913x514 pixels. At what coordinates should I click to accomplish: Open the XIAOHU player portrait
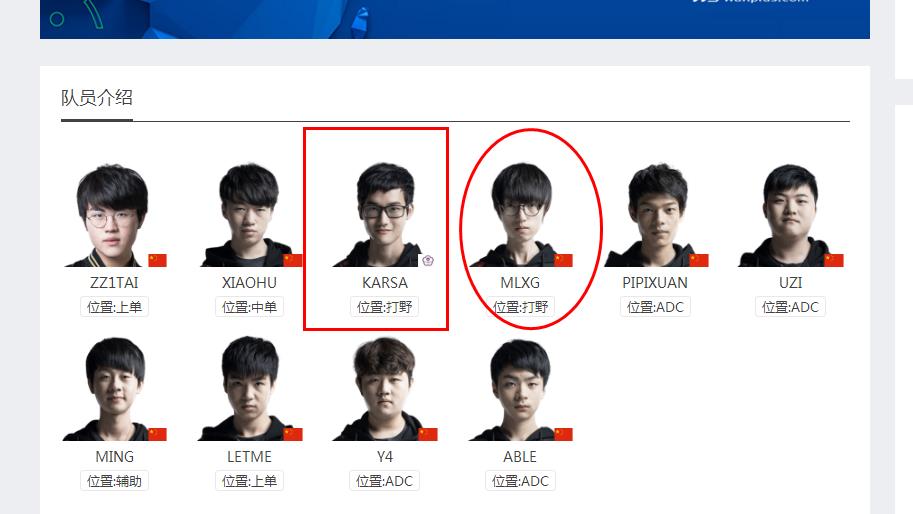pos(248,215)
